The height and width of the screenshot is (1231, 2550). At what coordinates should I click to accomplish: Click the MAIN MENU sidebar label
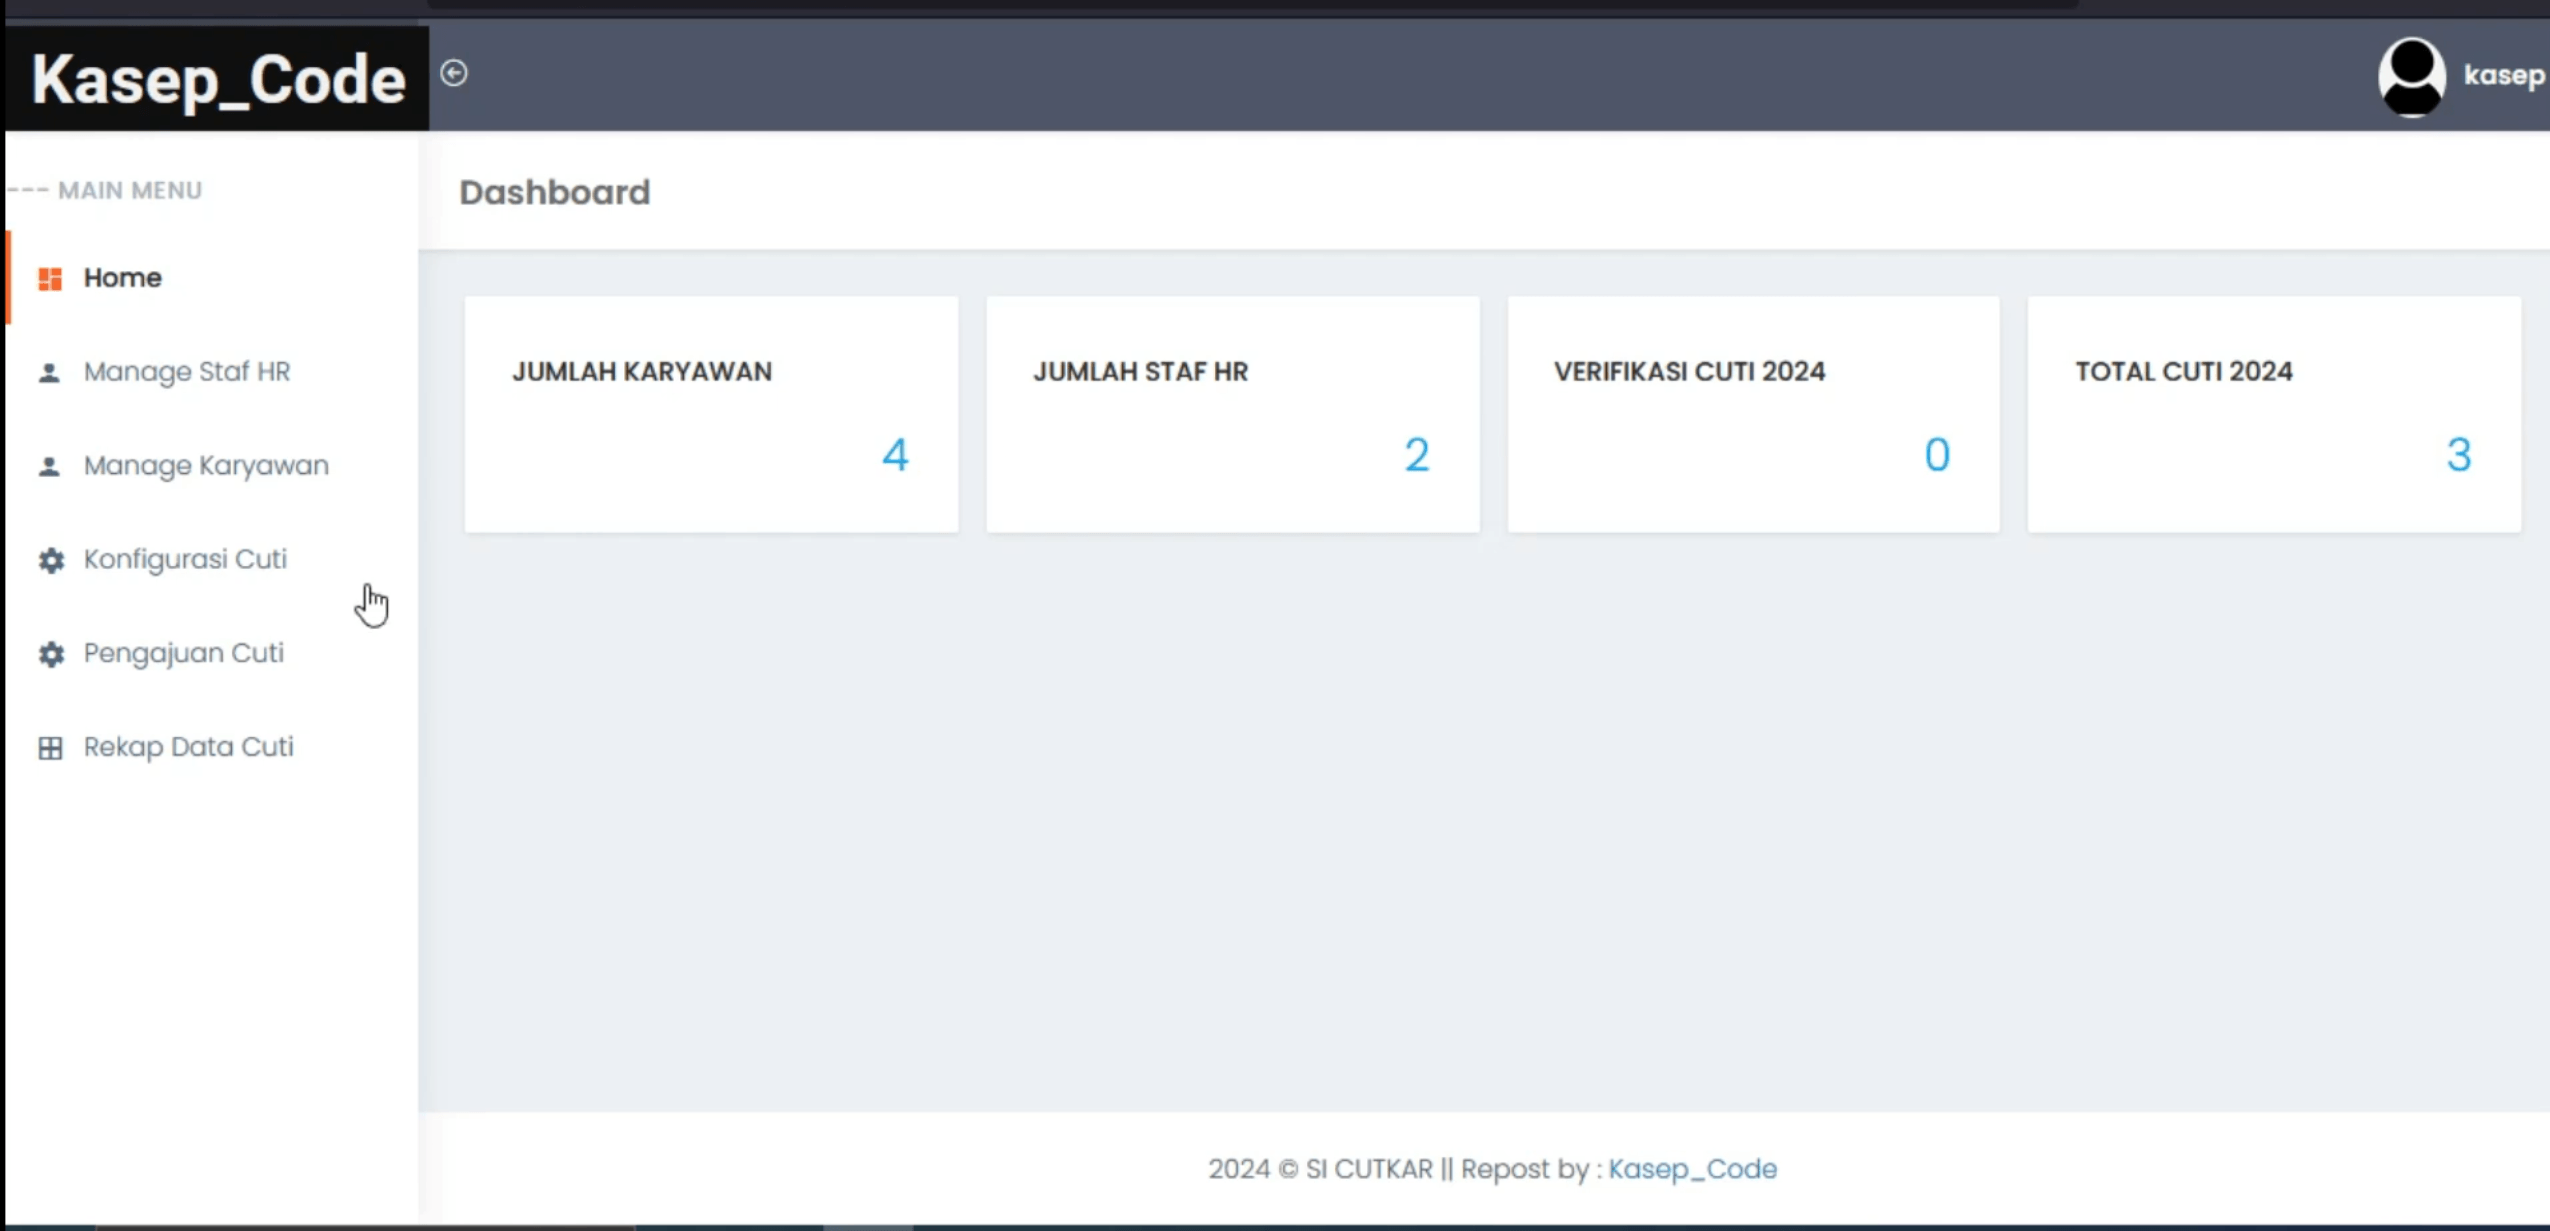130,190
